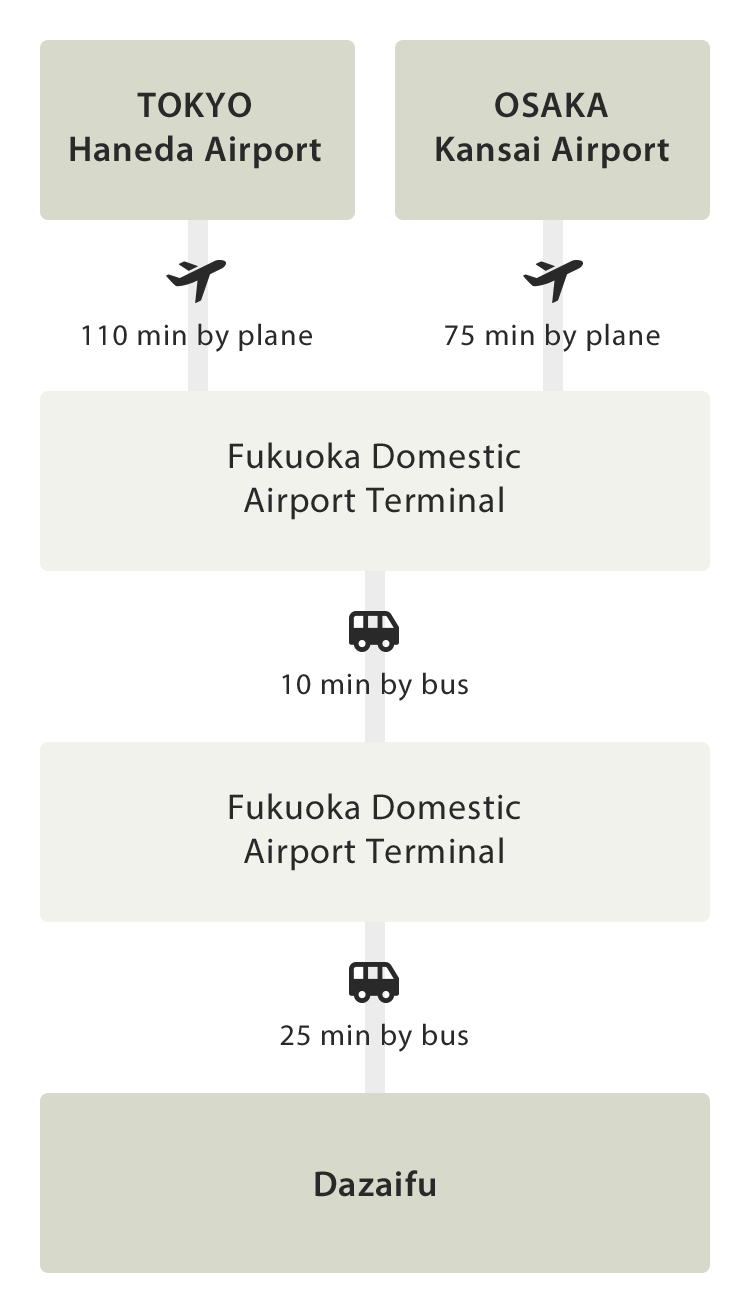Click the bus icon above 10 min label

[x=374, y=631]
